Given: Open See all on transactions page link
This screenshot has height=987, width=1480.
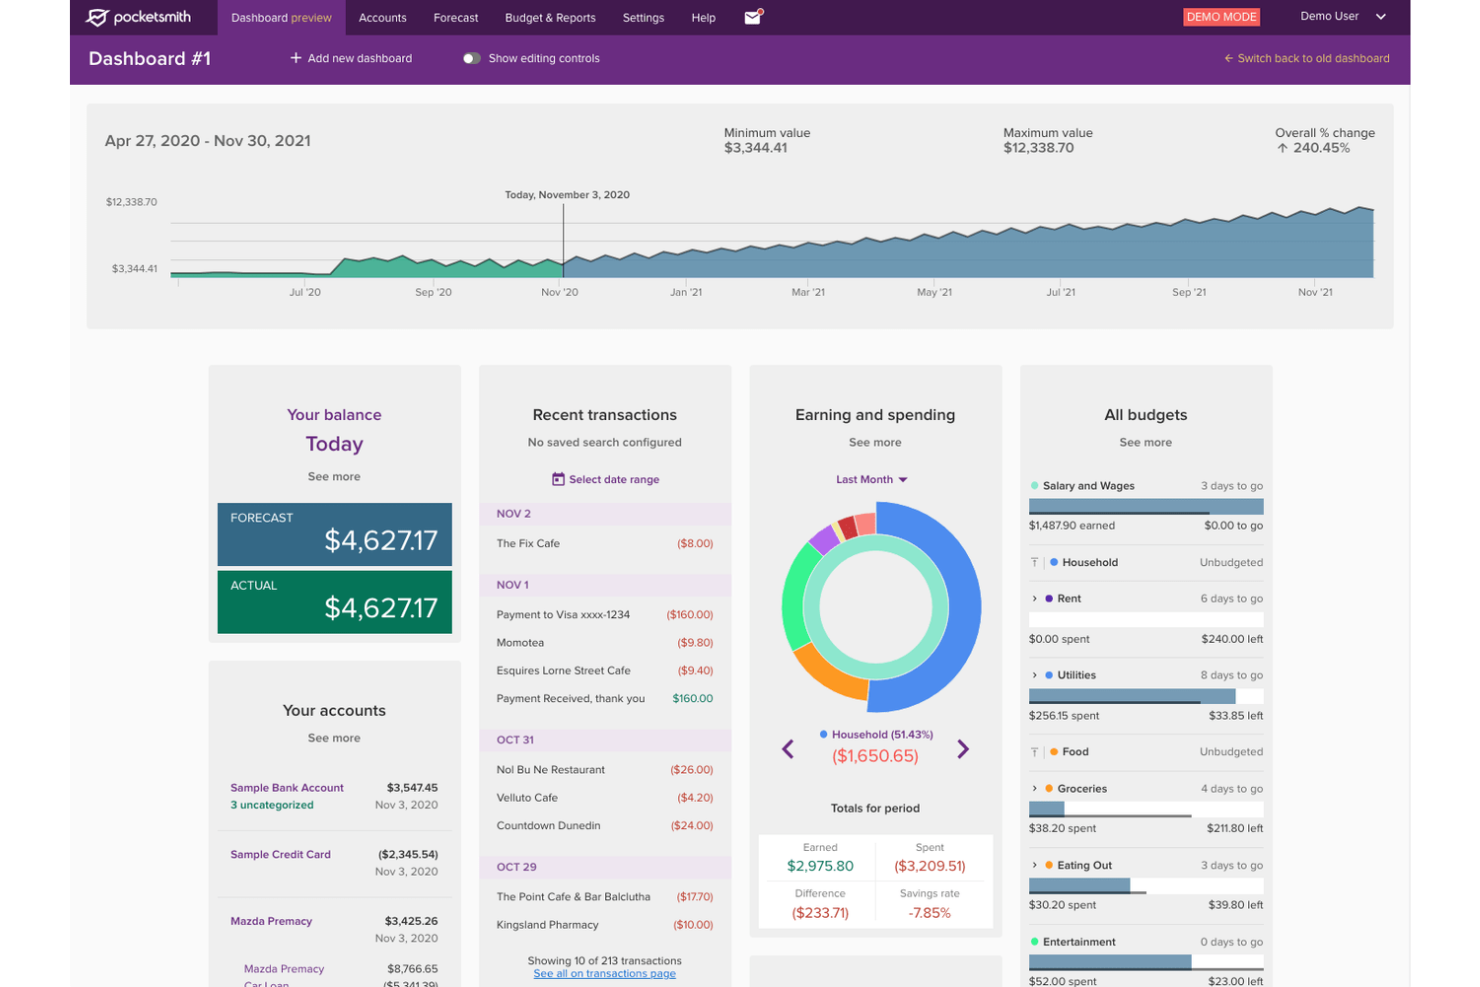Looking at the screenshot, I should [x=604, y=972].
